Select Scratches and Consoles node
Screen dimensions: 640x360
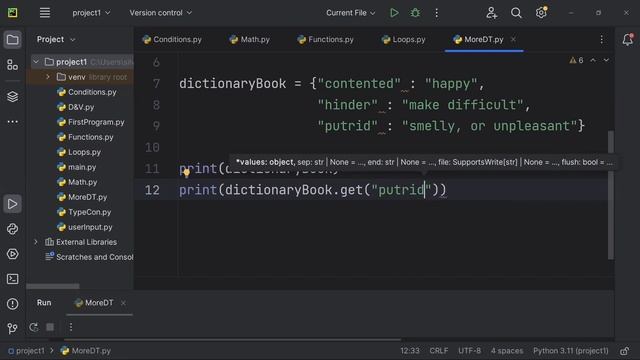pyautogui.click(x=89, y=257)
